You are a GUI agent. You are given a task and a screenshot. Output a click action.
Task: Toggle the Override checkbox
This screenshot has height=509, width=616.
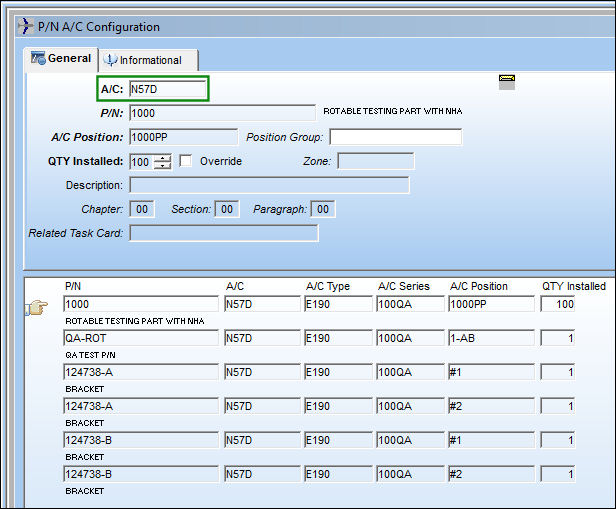pyautogui.click(x=185, y=161)
